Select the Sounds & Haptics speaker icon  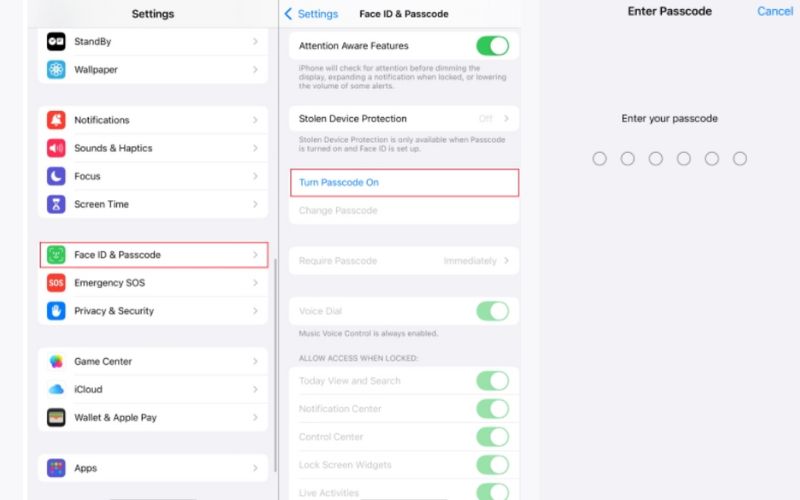tap(56, 148)
